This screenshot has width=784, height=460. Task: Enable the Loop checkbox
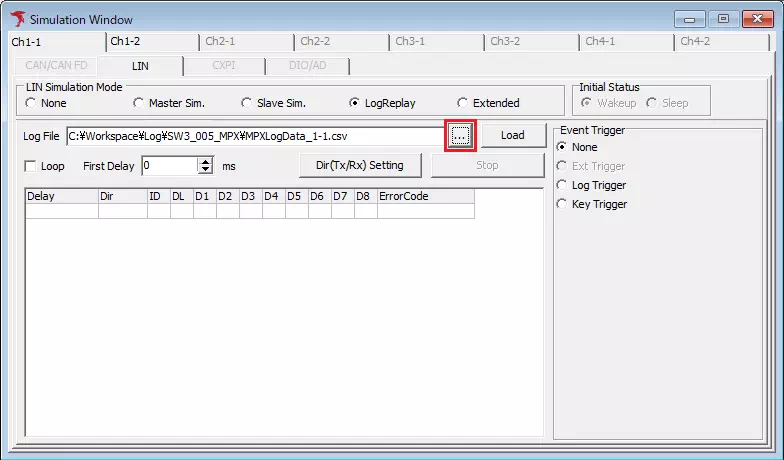pyautogui.click(x=30, y=166)
